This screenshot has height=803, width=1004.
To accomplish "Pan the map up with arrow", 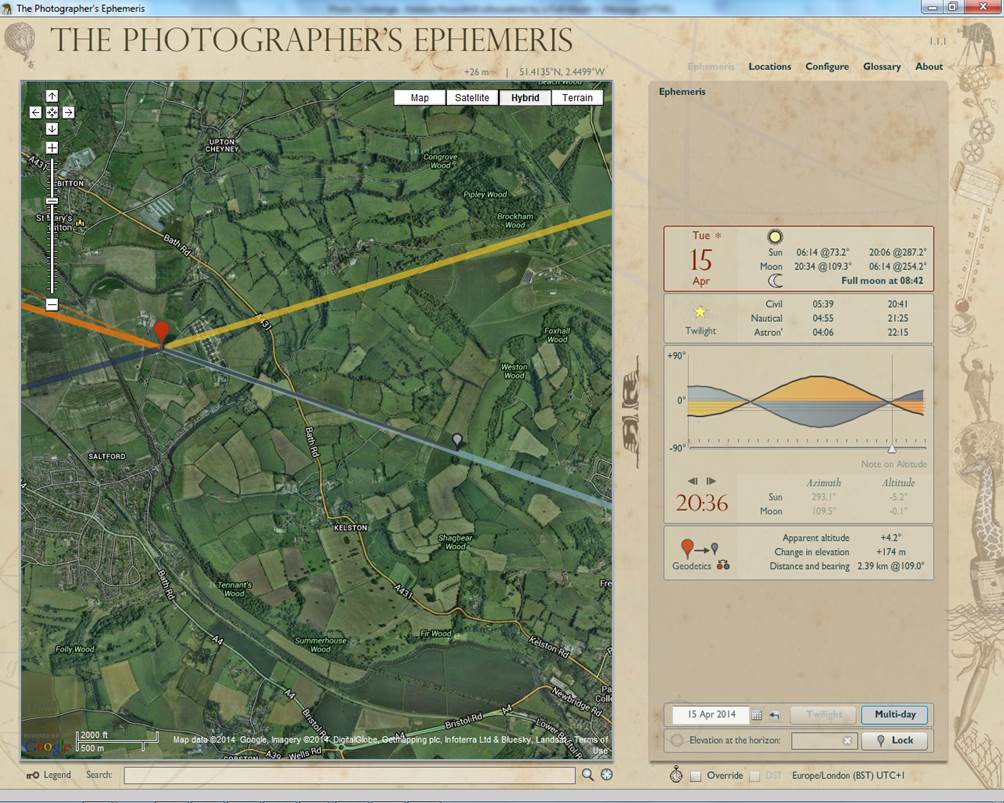I will [52, 96].
